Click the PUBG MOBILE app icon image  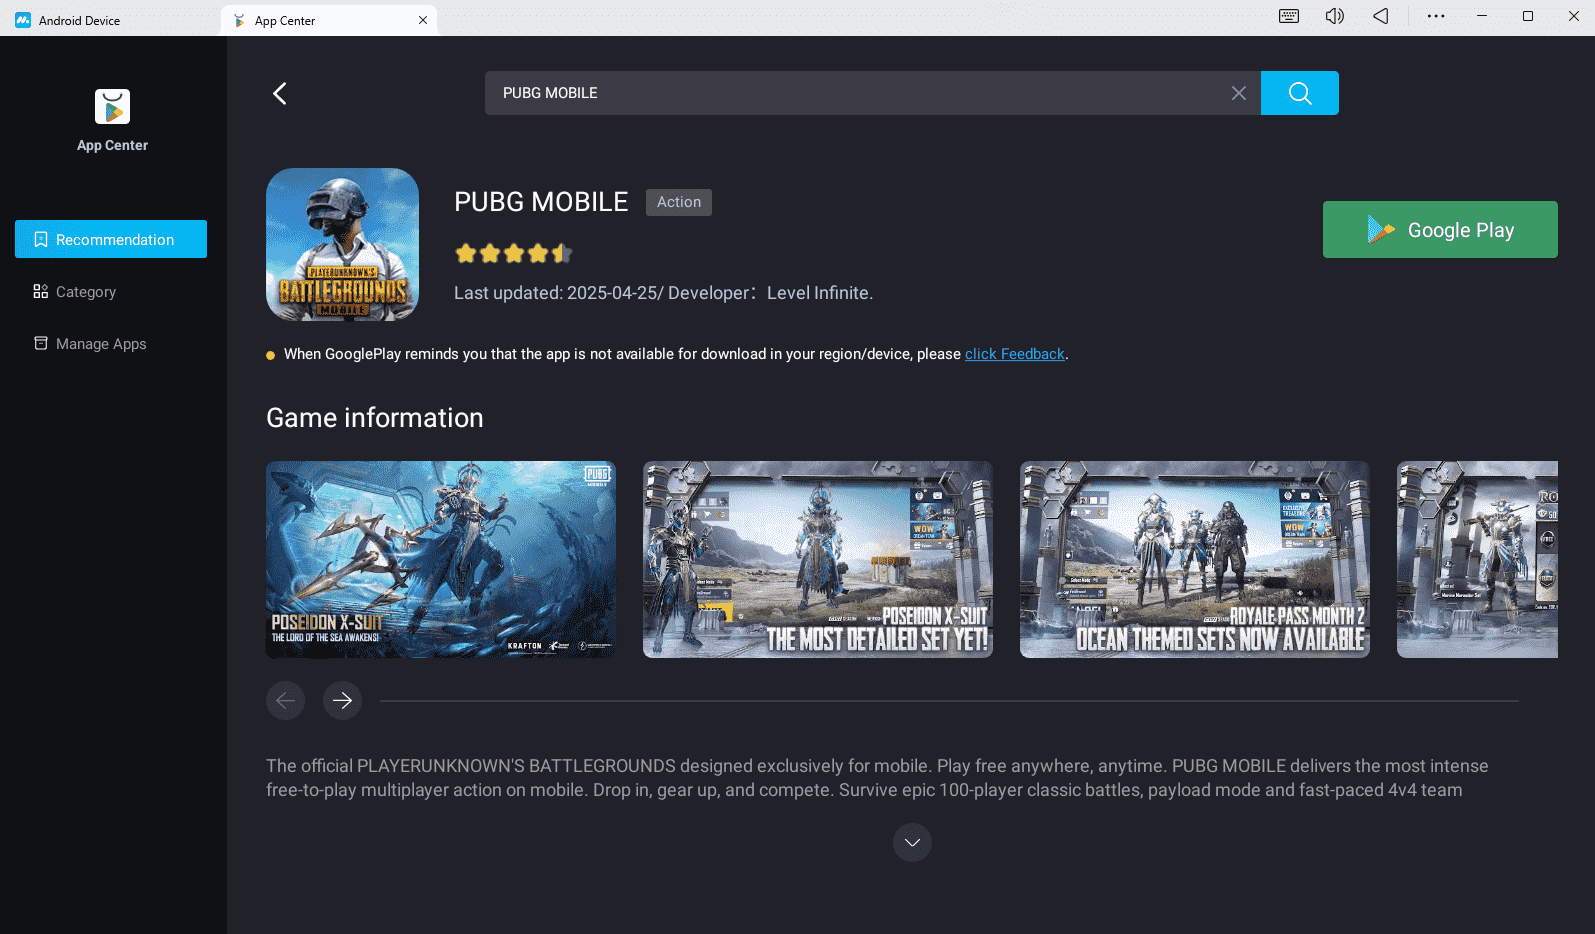coord(342,244)
